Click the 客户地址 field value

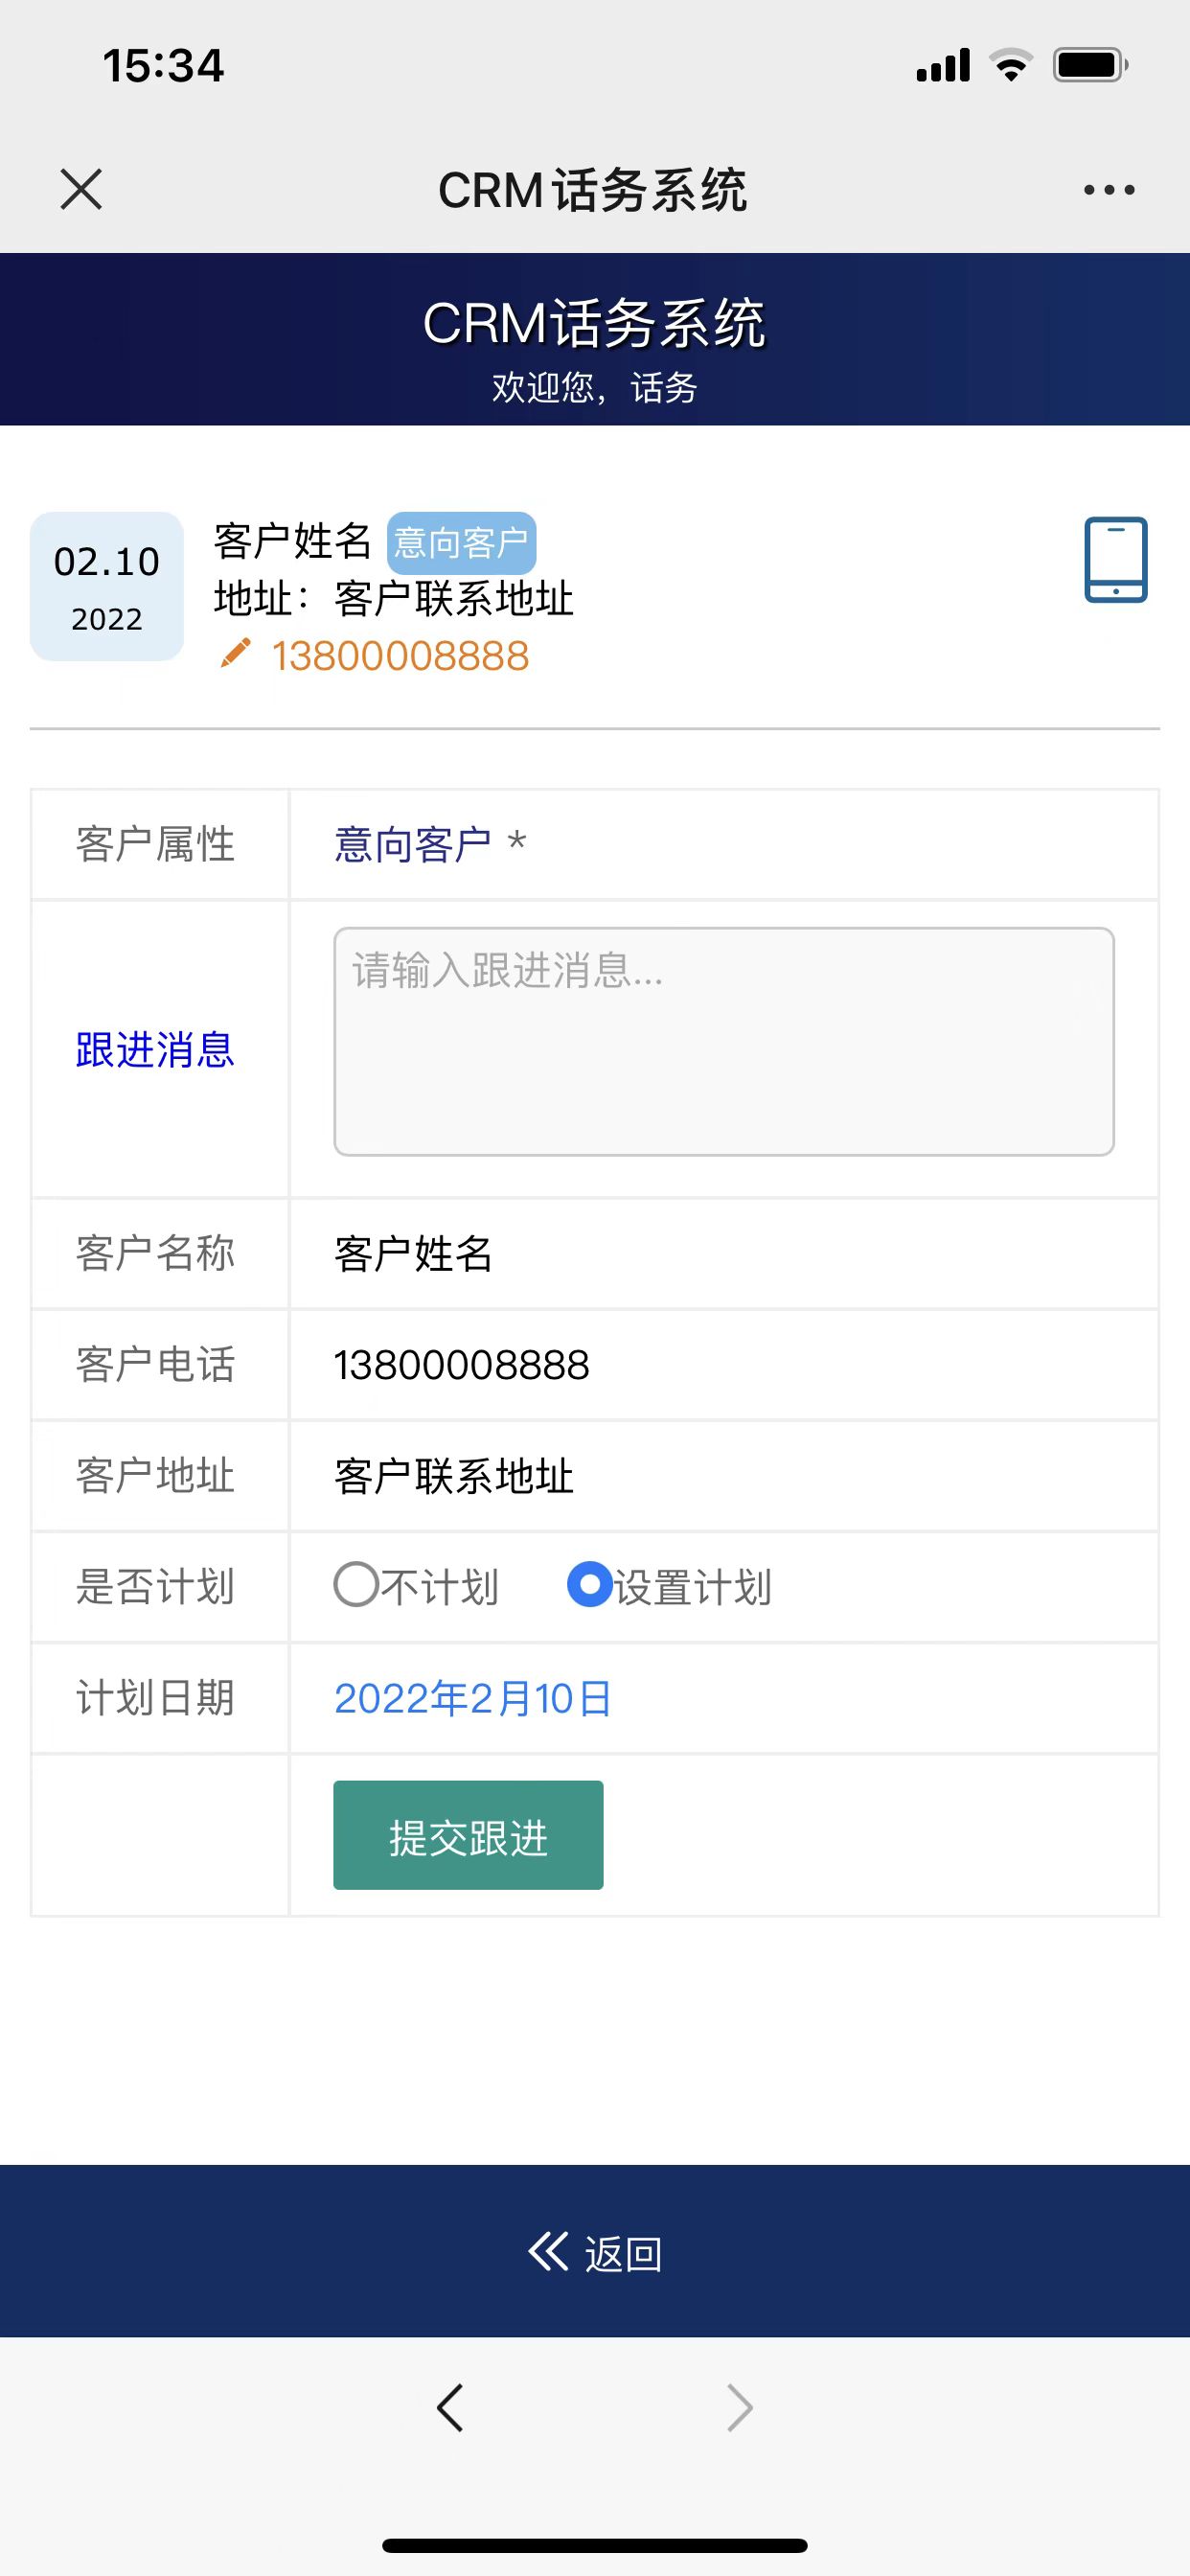[x=453, y=1476]
